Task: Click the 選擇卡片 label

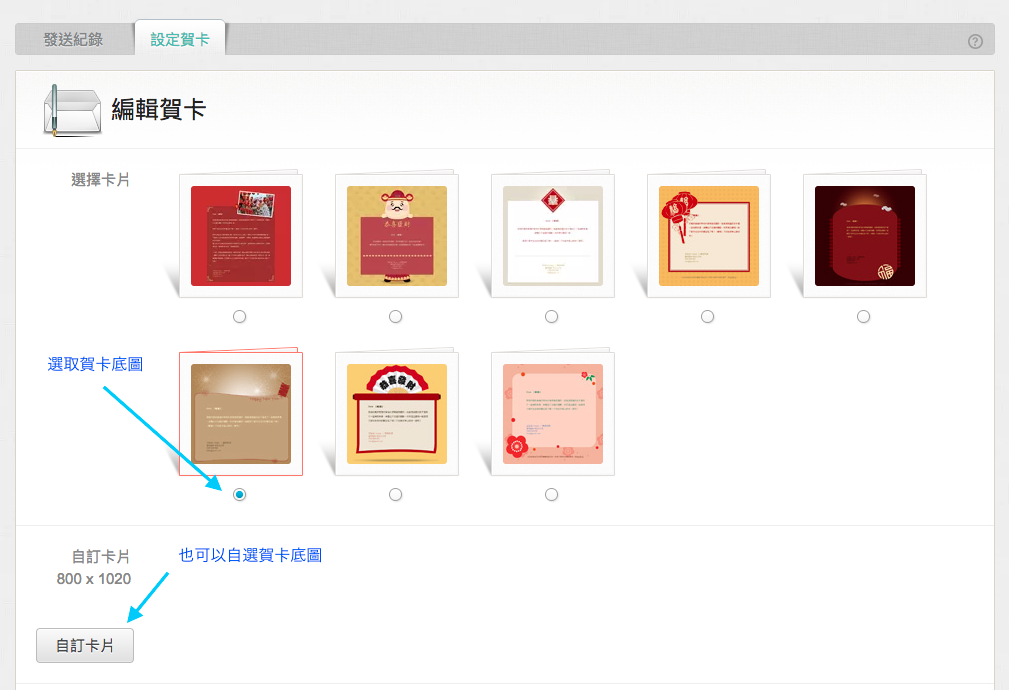Action: (100, 180)
